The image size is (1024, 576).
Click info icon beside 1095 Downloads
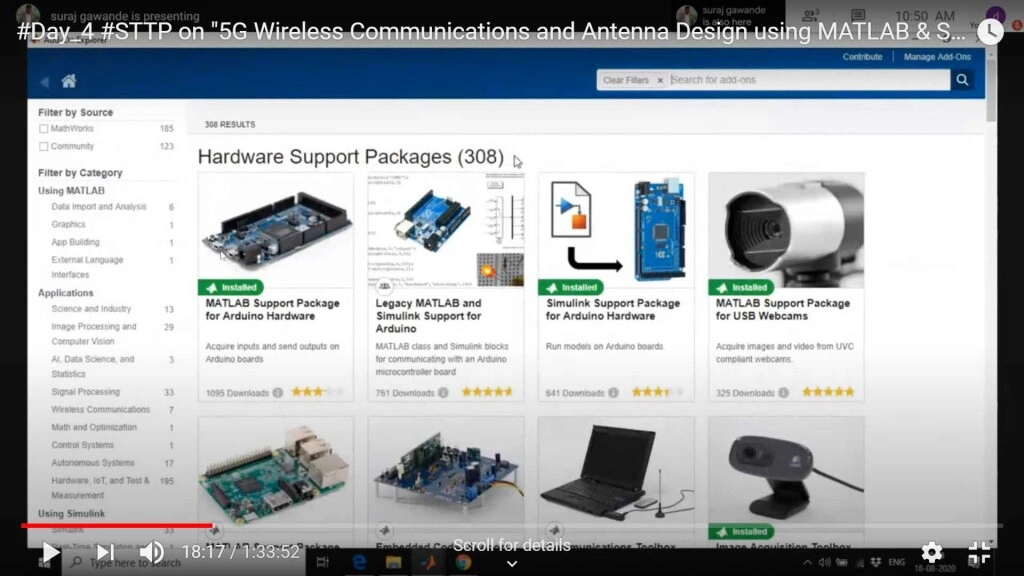pos(278,392)
